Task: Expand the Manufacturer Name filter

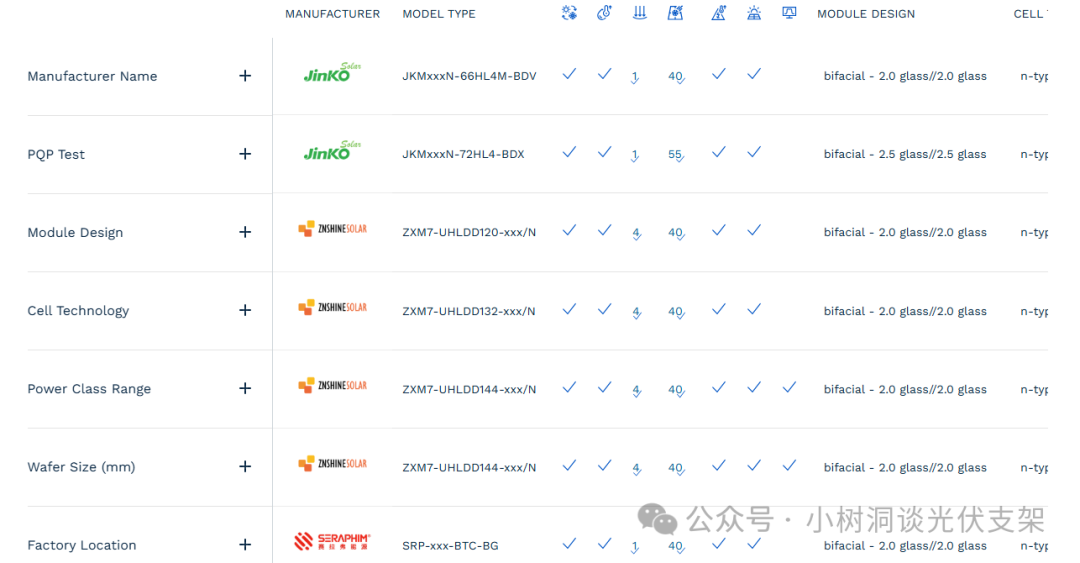Action: [245, 76]
